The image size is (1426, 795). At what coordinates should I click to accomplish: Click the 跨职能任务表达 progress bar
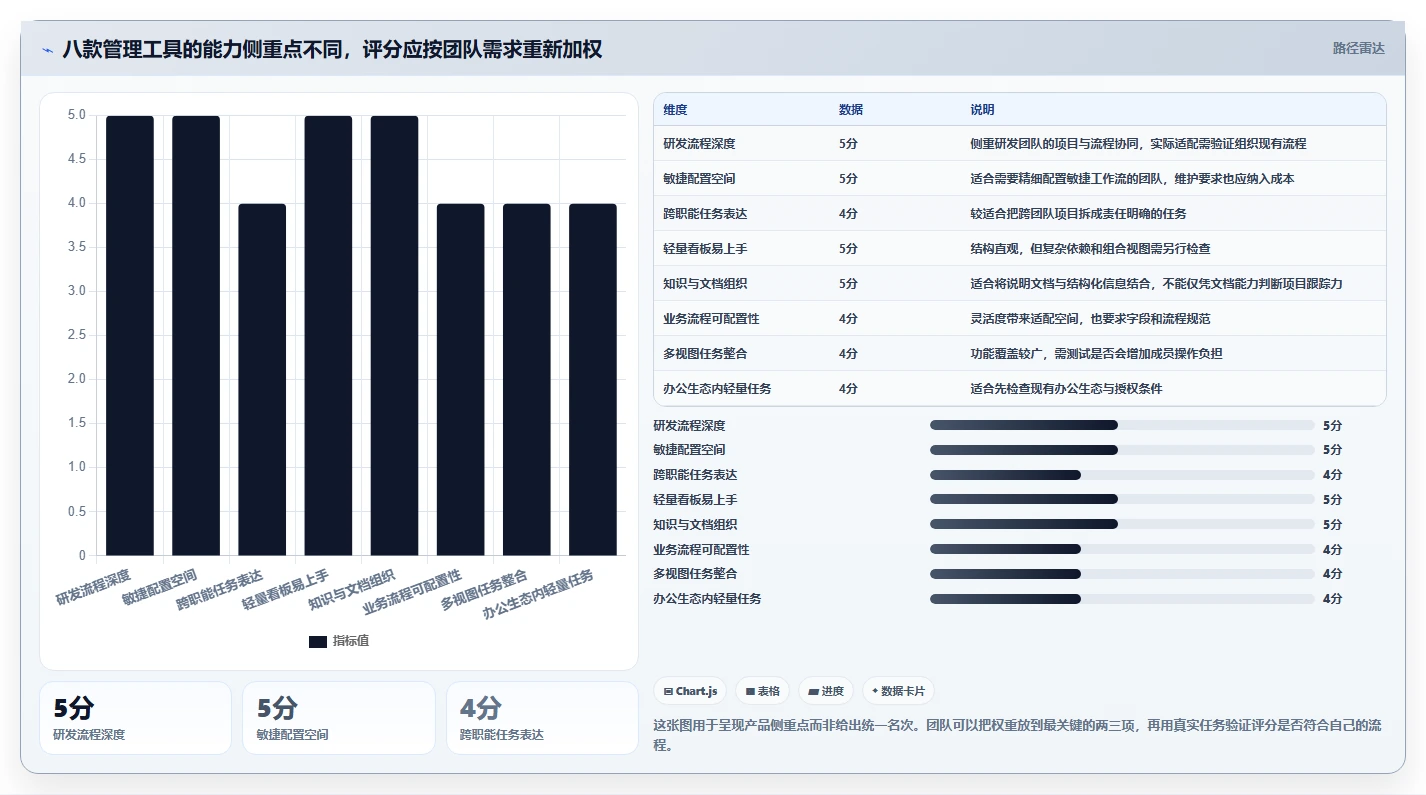point(1122,475)
